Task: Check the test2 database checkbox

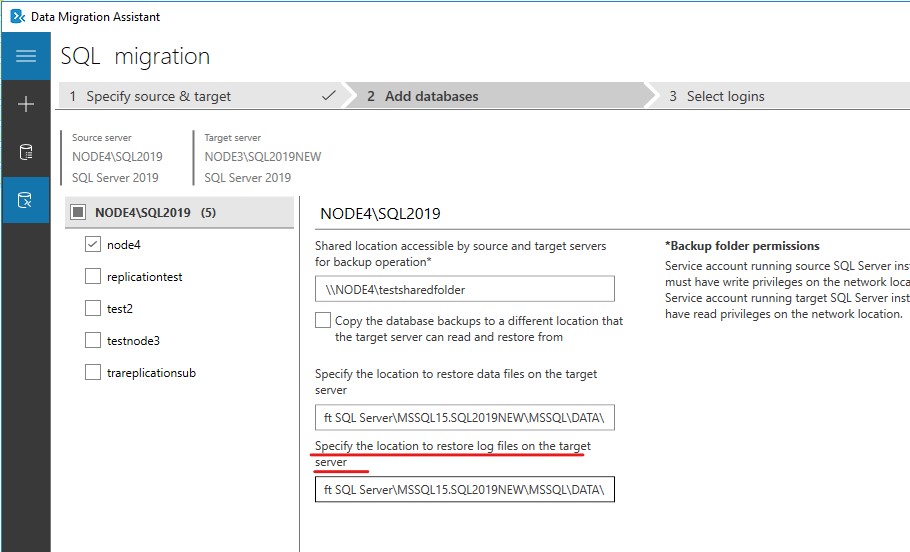Action: tap(93, 308)
